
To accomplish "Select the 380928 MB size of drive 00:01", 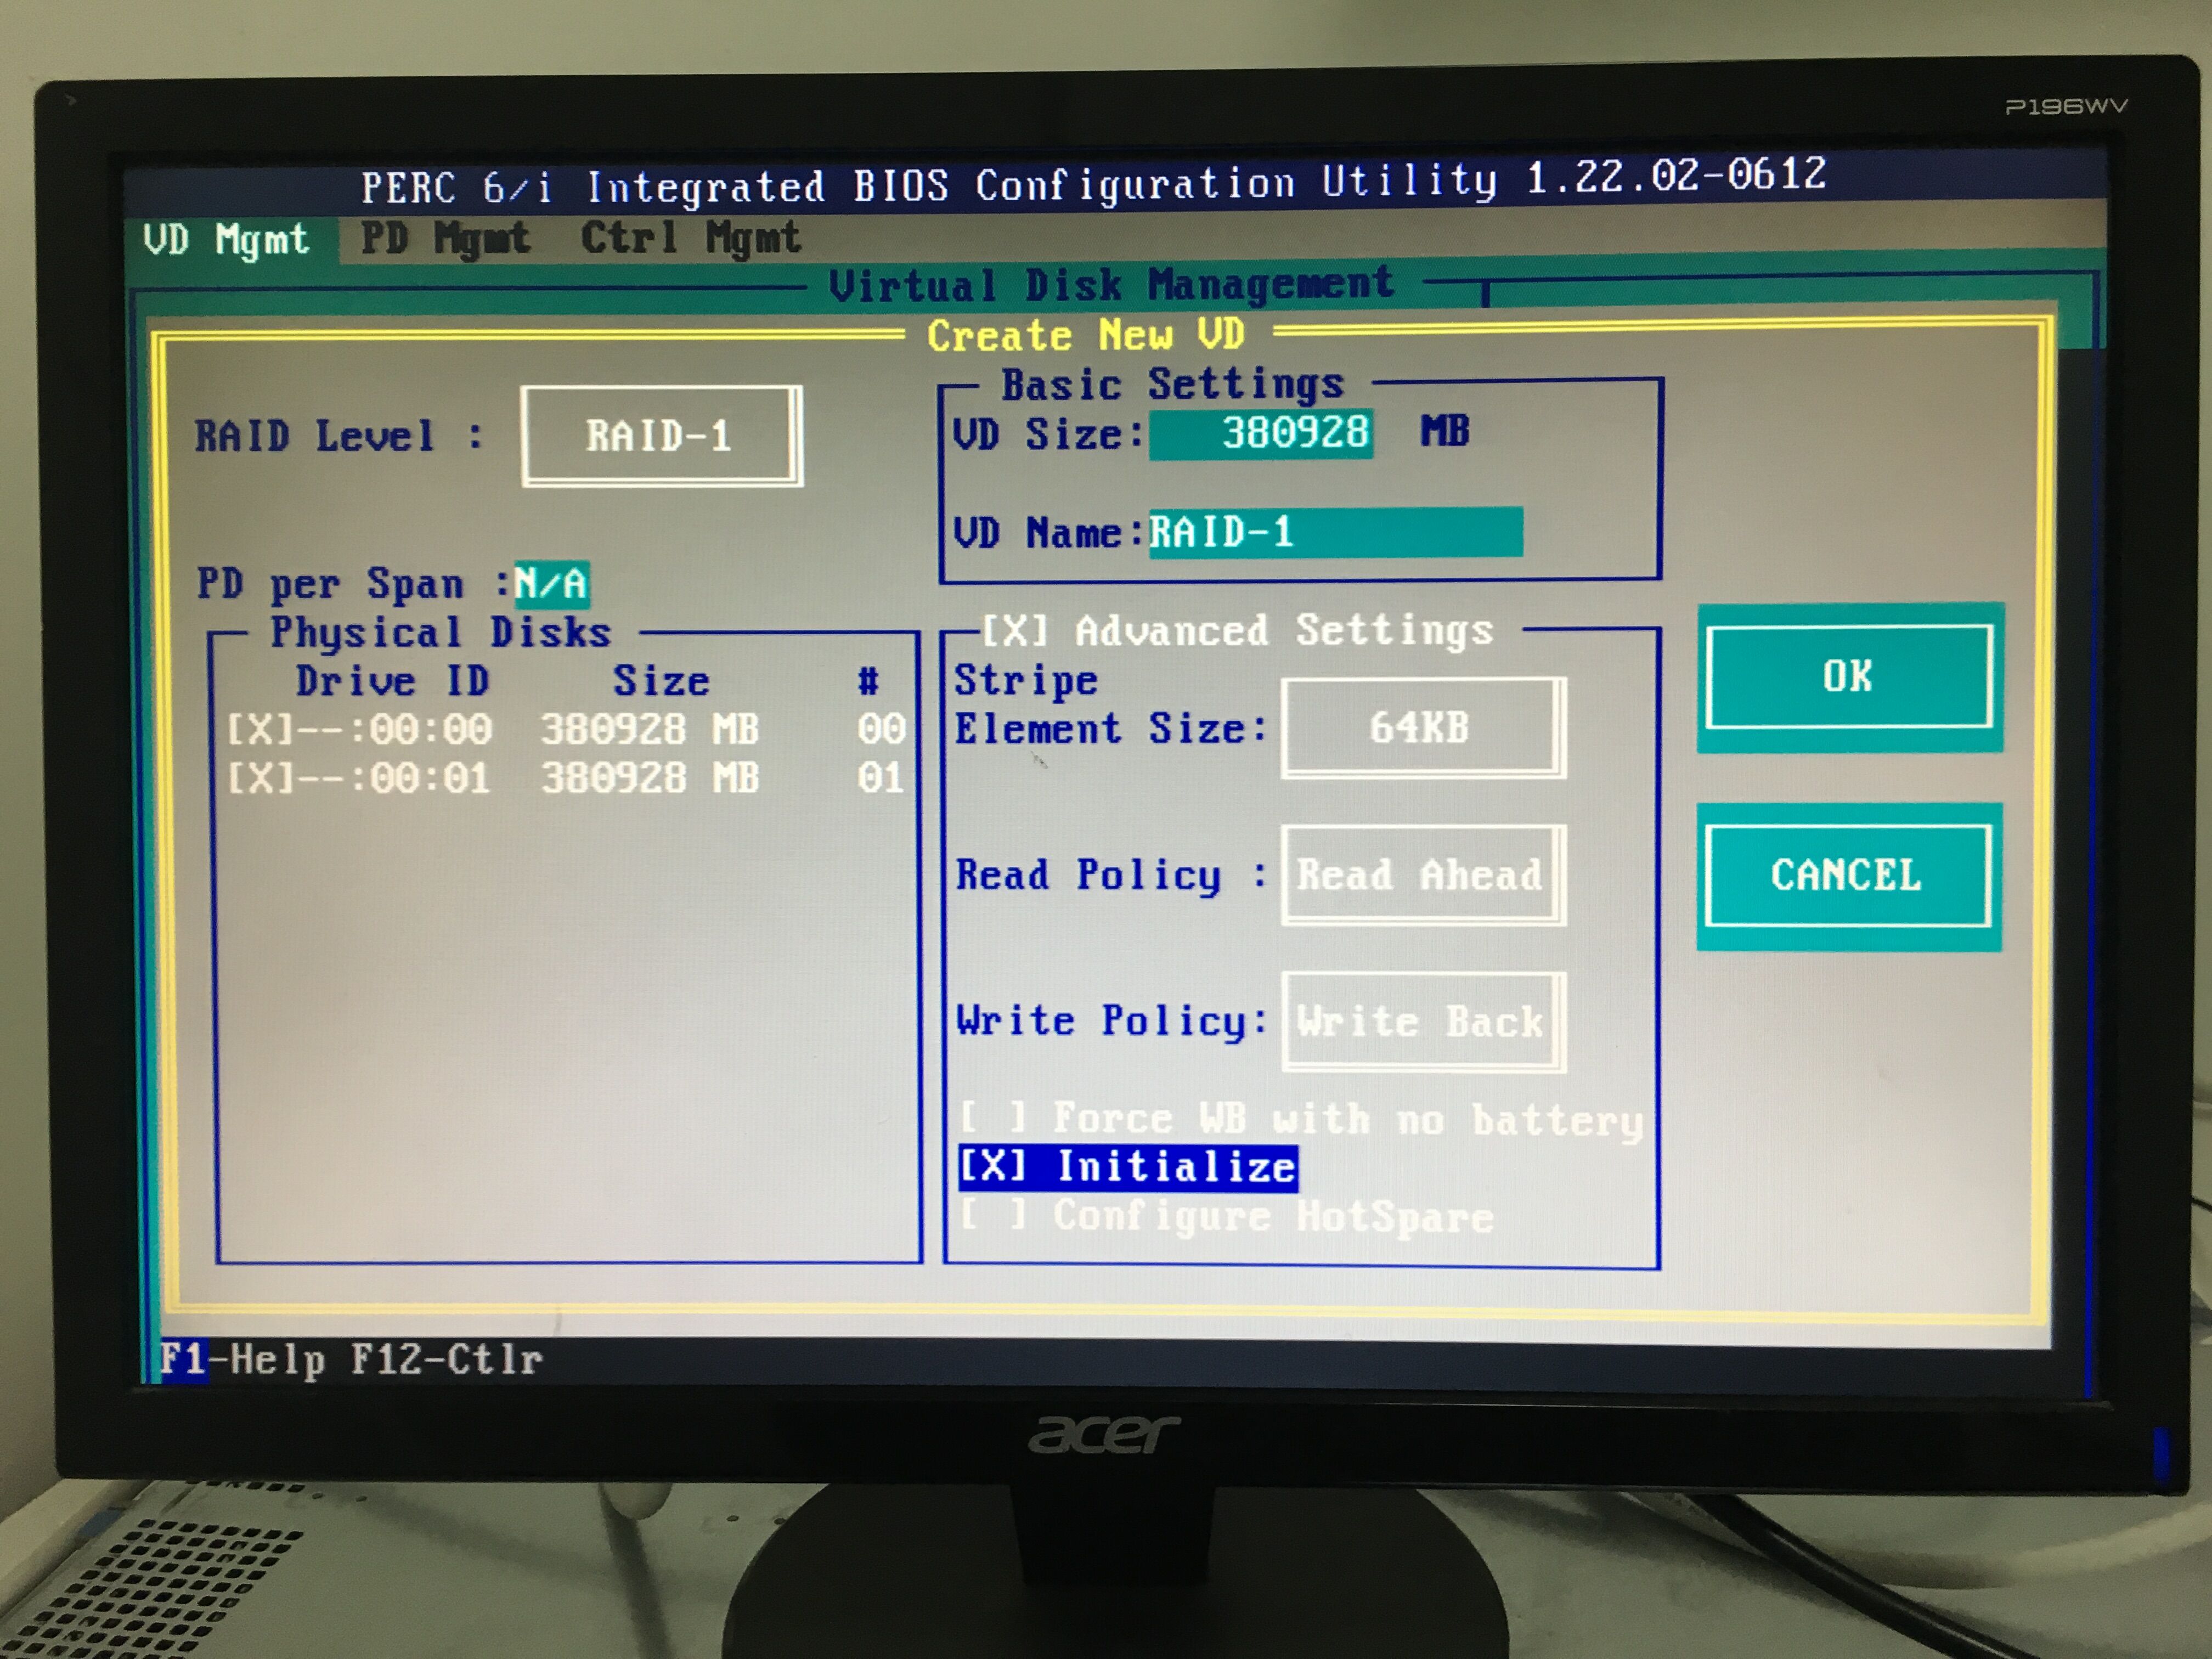I will [650, 778].
